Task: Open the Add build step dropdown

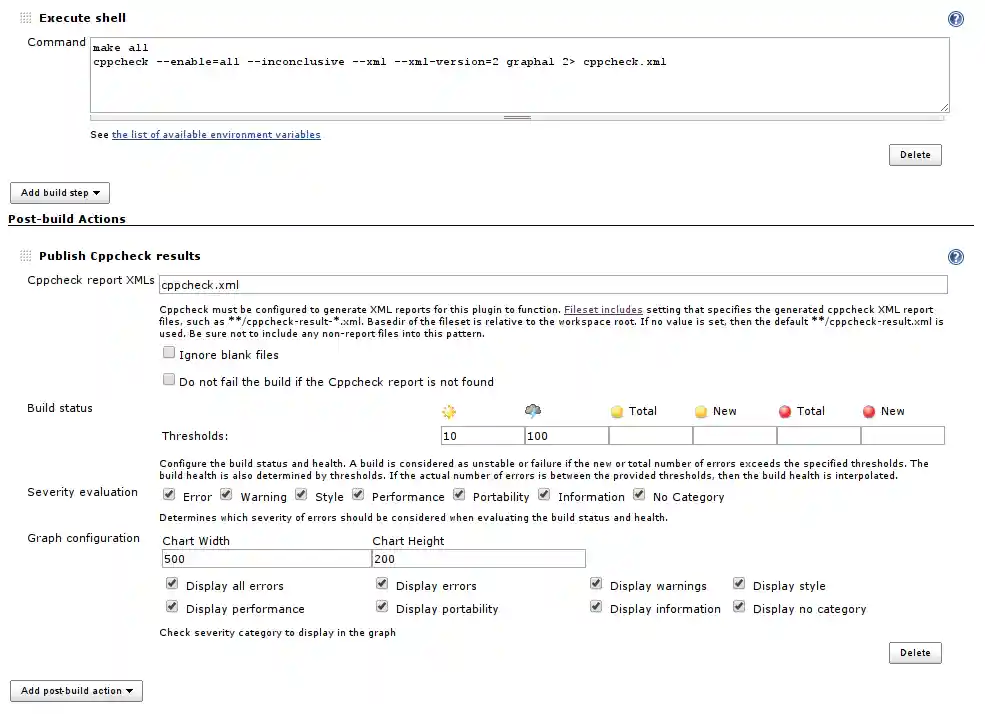Action: coord(59,193)
